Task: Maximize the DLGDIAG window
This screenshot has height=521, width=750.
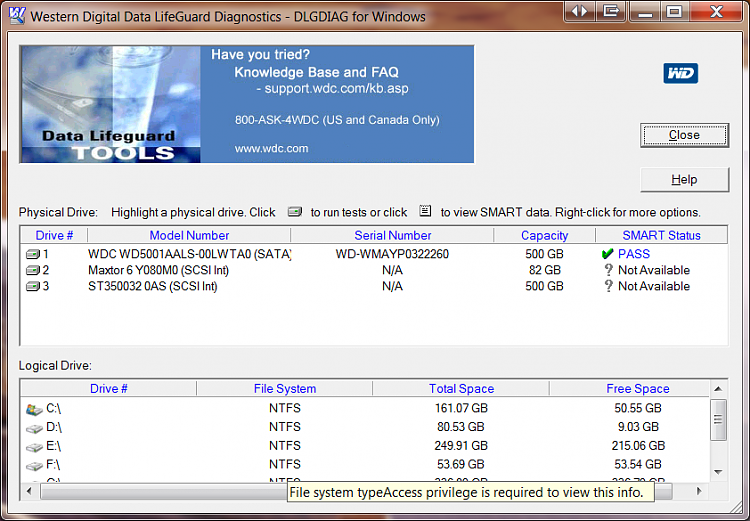Action: [674, 11]
